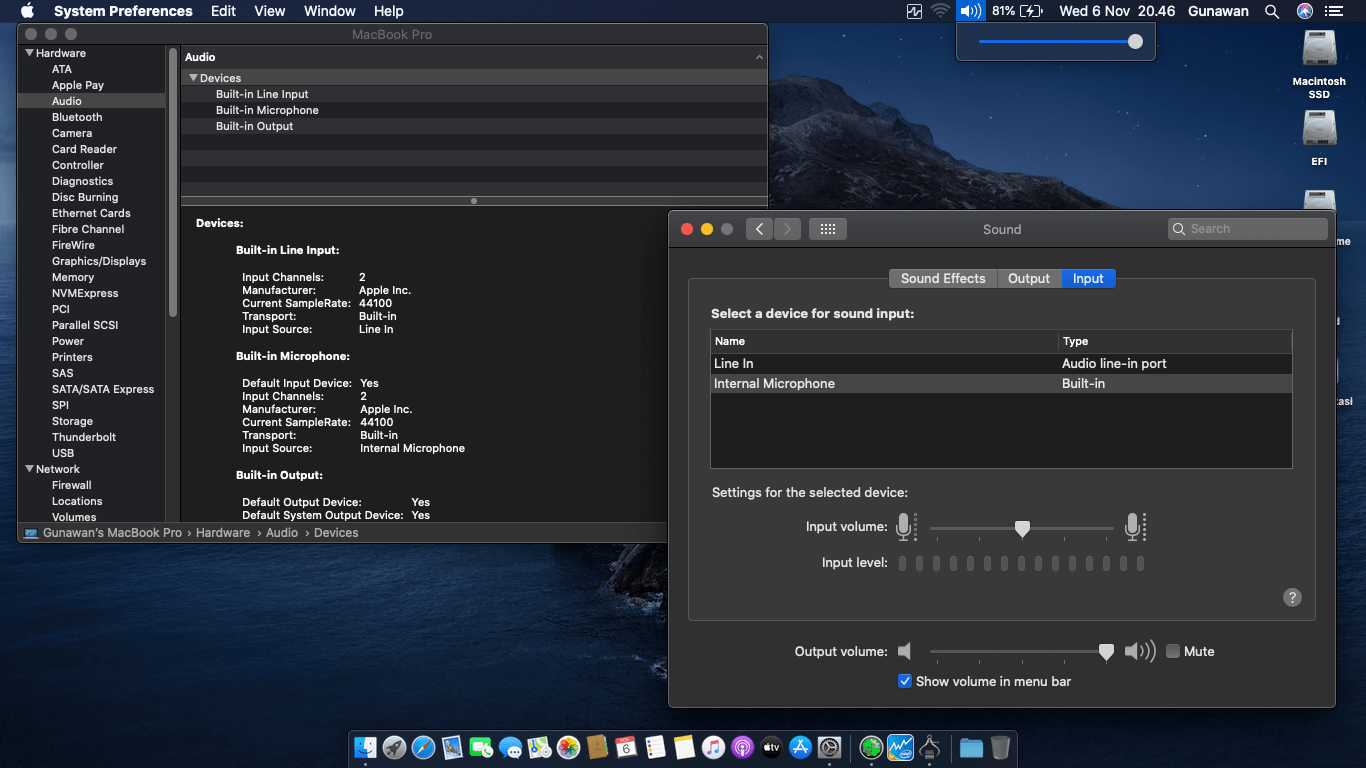Collapse the Hardware section in sidebar
Screen dimensions: 1366x768
tap(29, 53)
